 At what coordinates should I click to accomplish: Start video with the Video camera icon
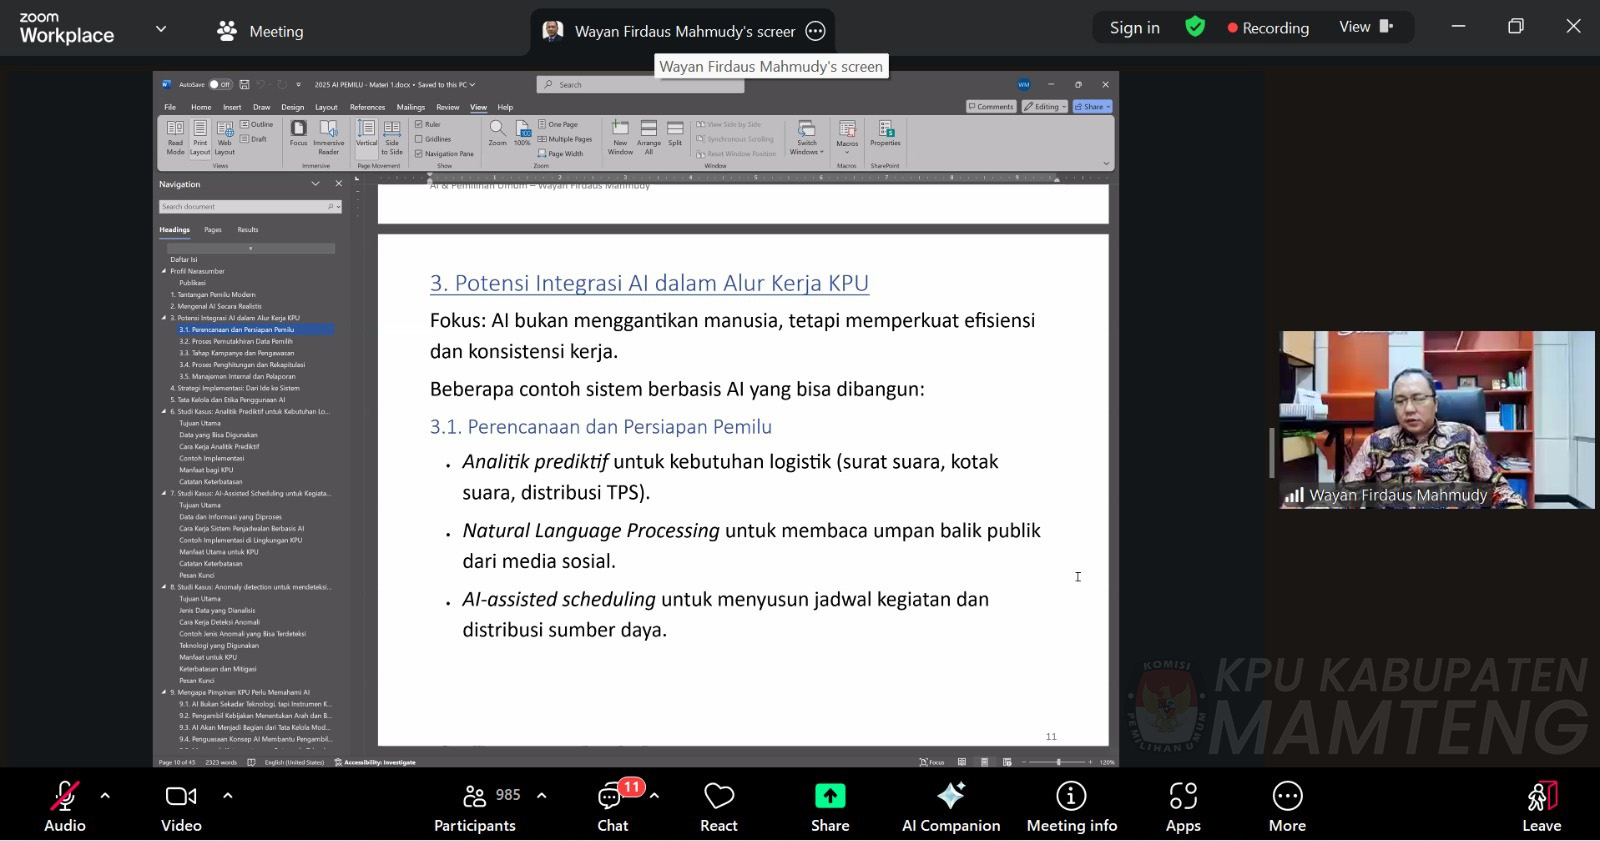point(181,797)
